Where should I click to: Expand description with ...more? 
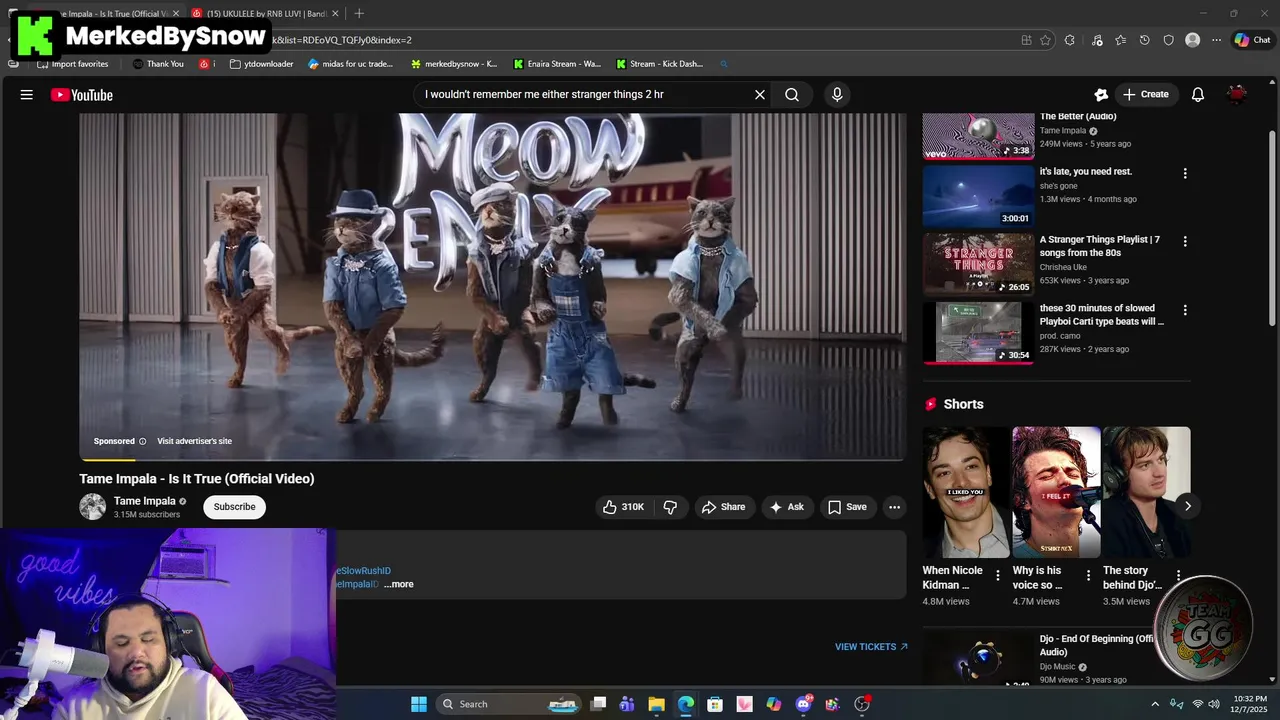click(x=399, y=585)
